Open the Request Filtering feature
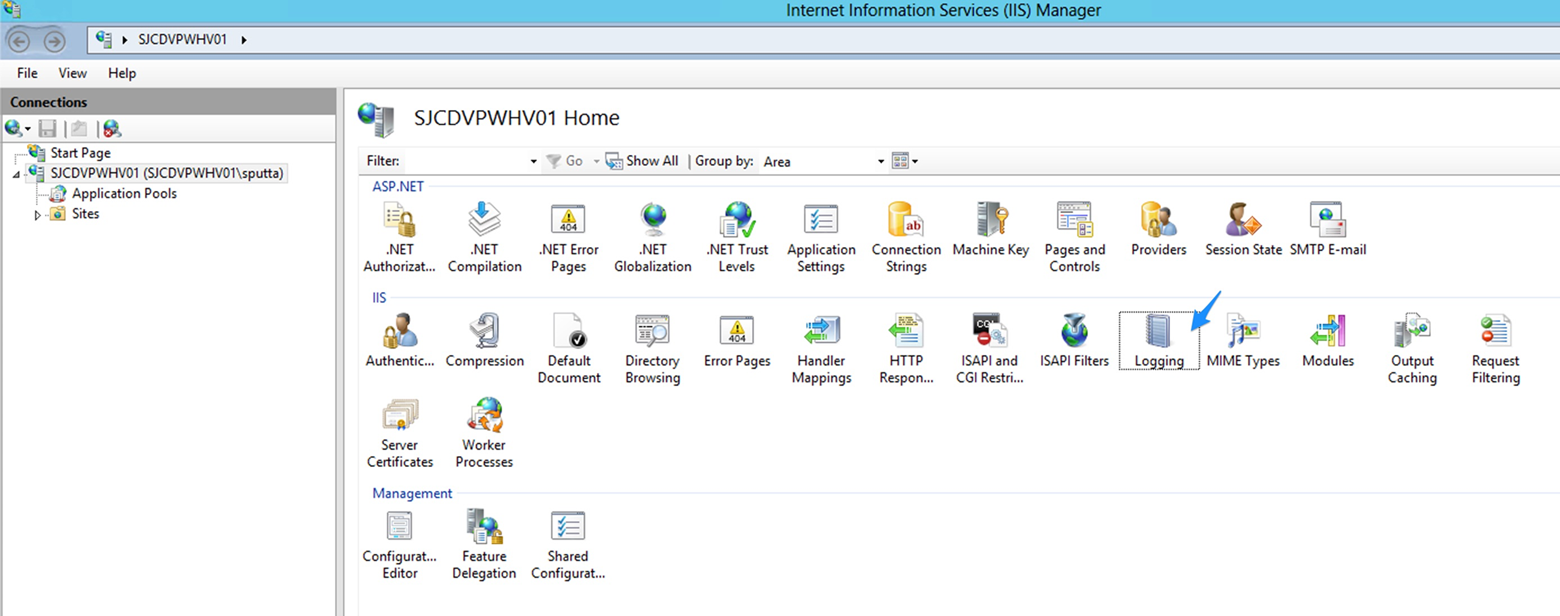This screenshot has width=1560, height=616. coord(1495,349)
